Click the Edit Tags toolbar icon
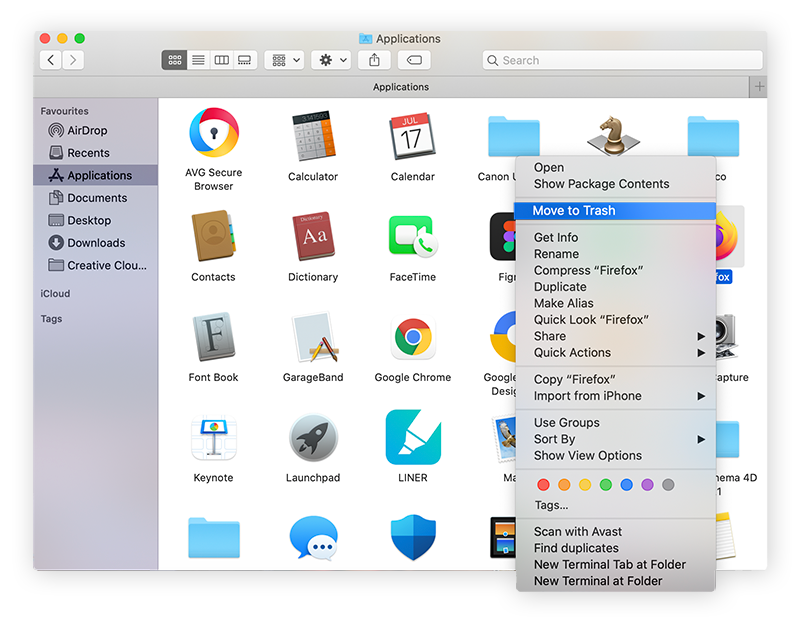The image size is (800, 624). (414, 60)
